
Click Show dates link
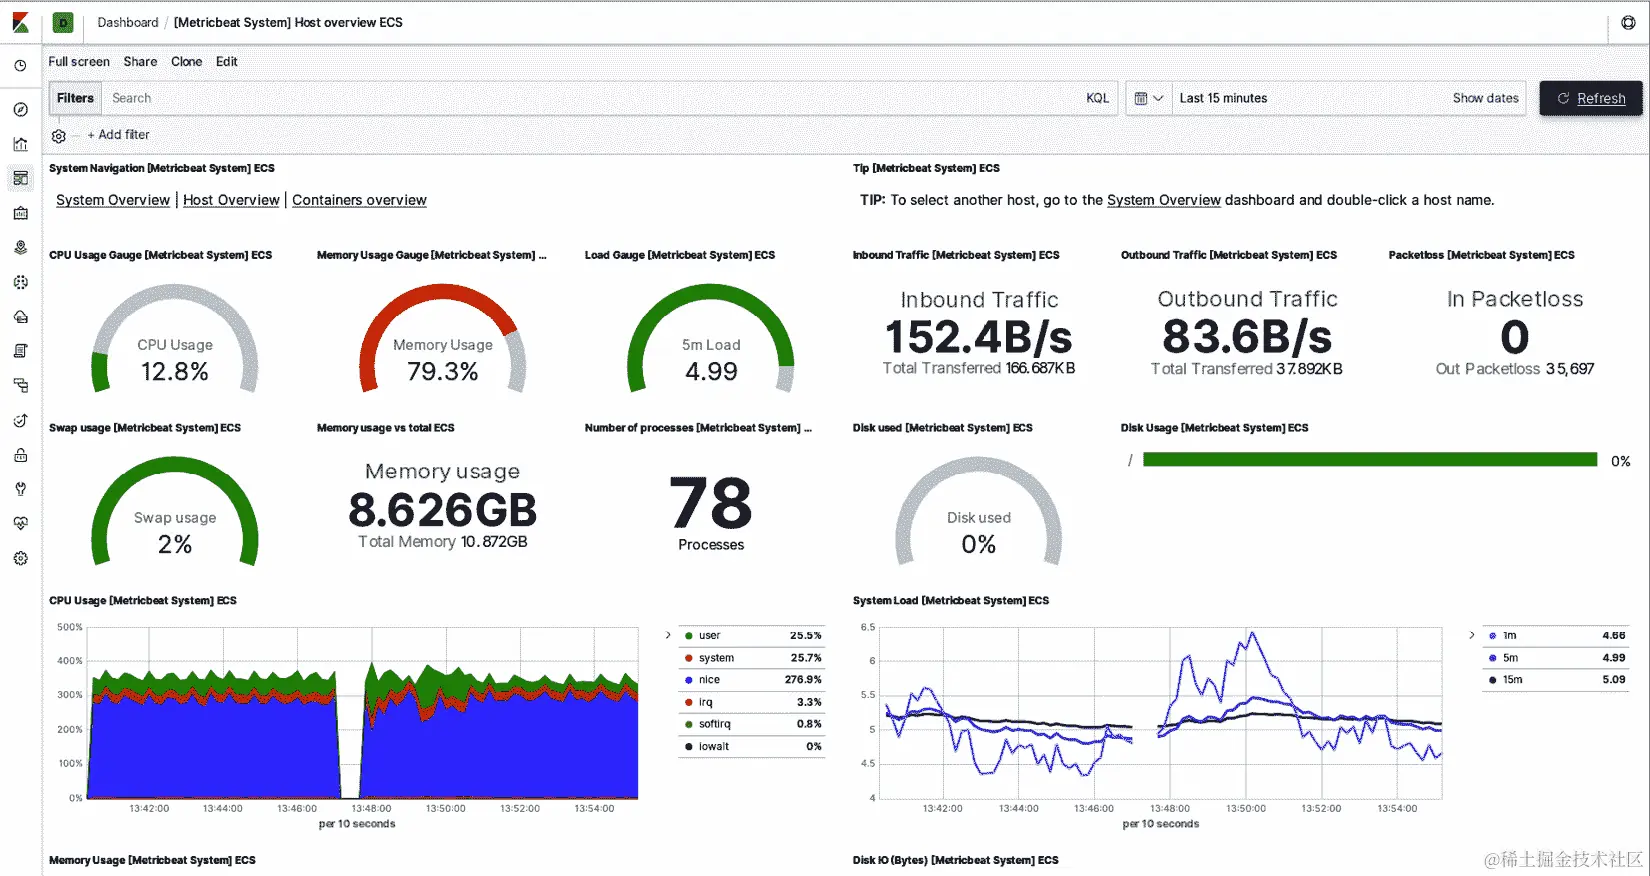[x=1485, y=98]
